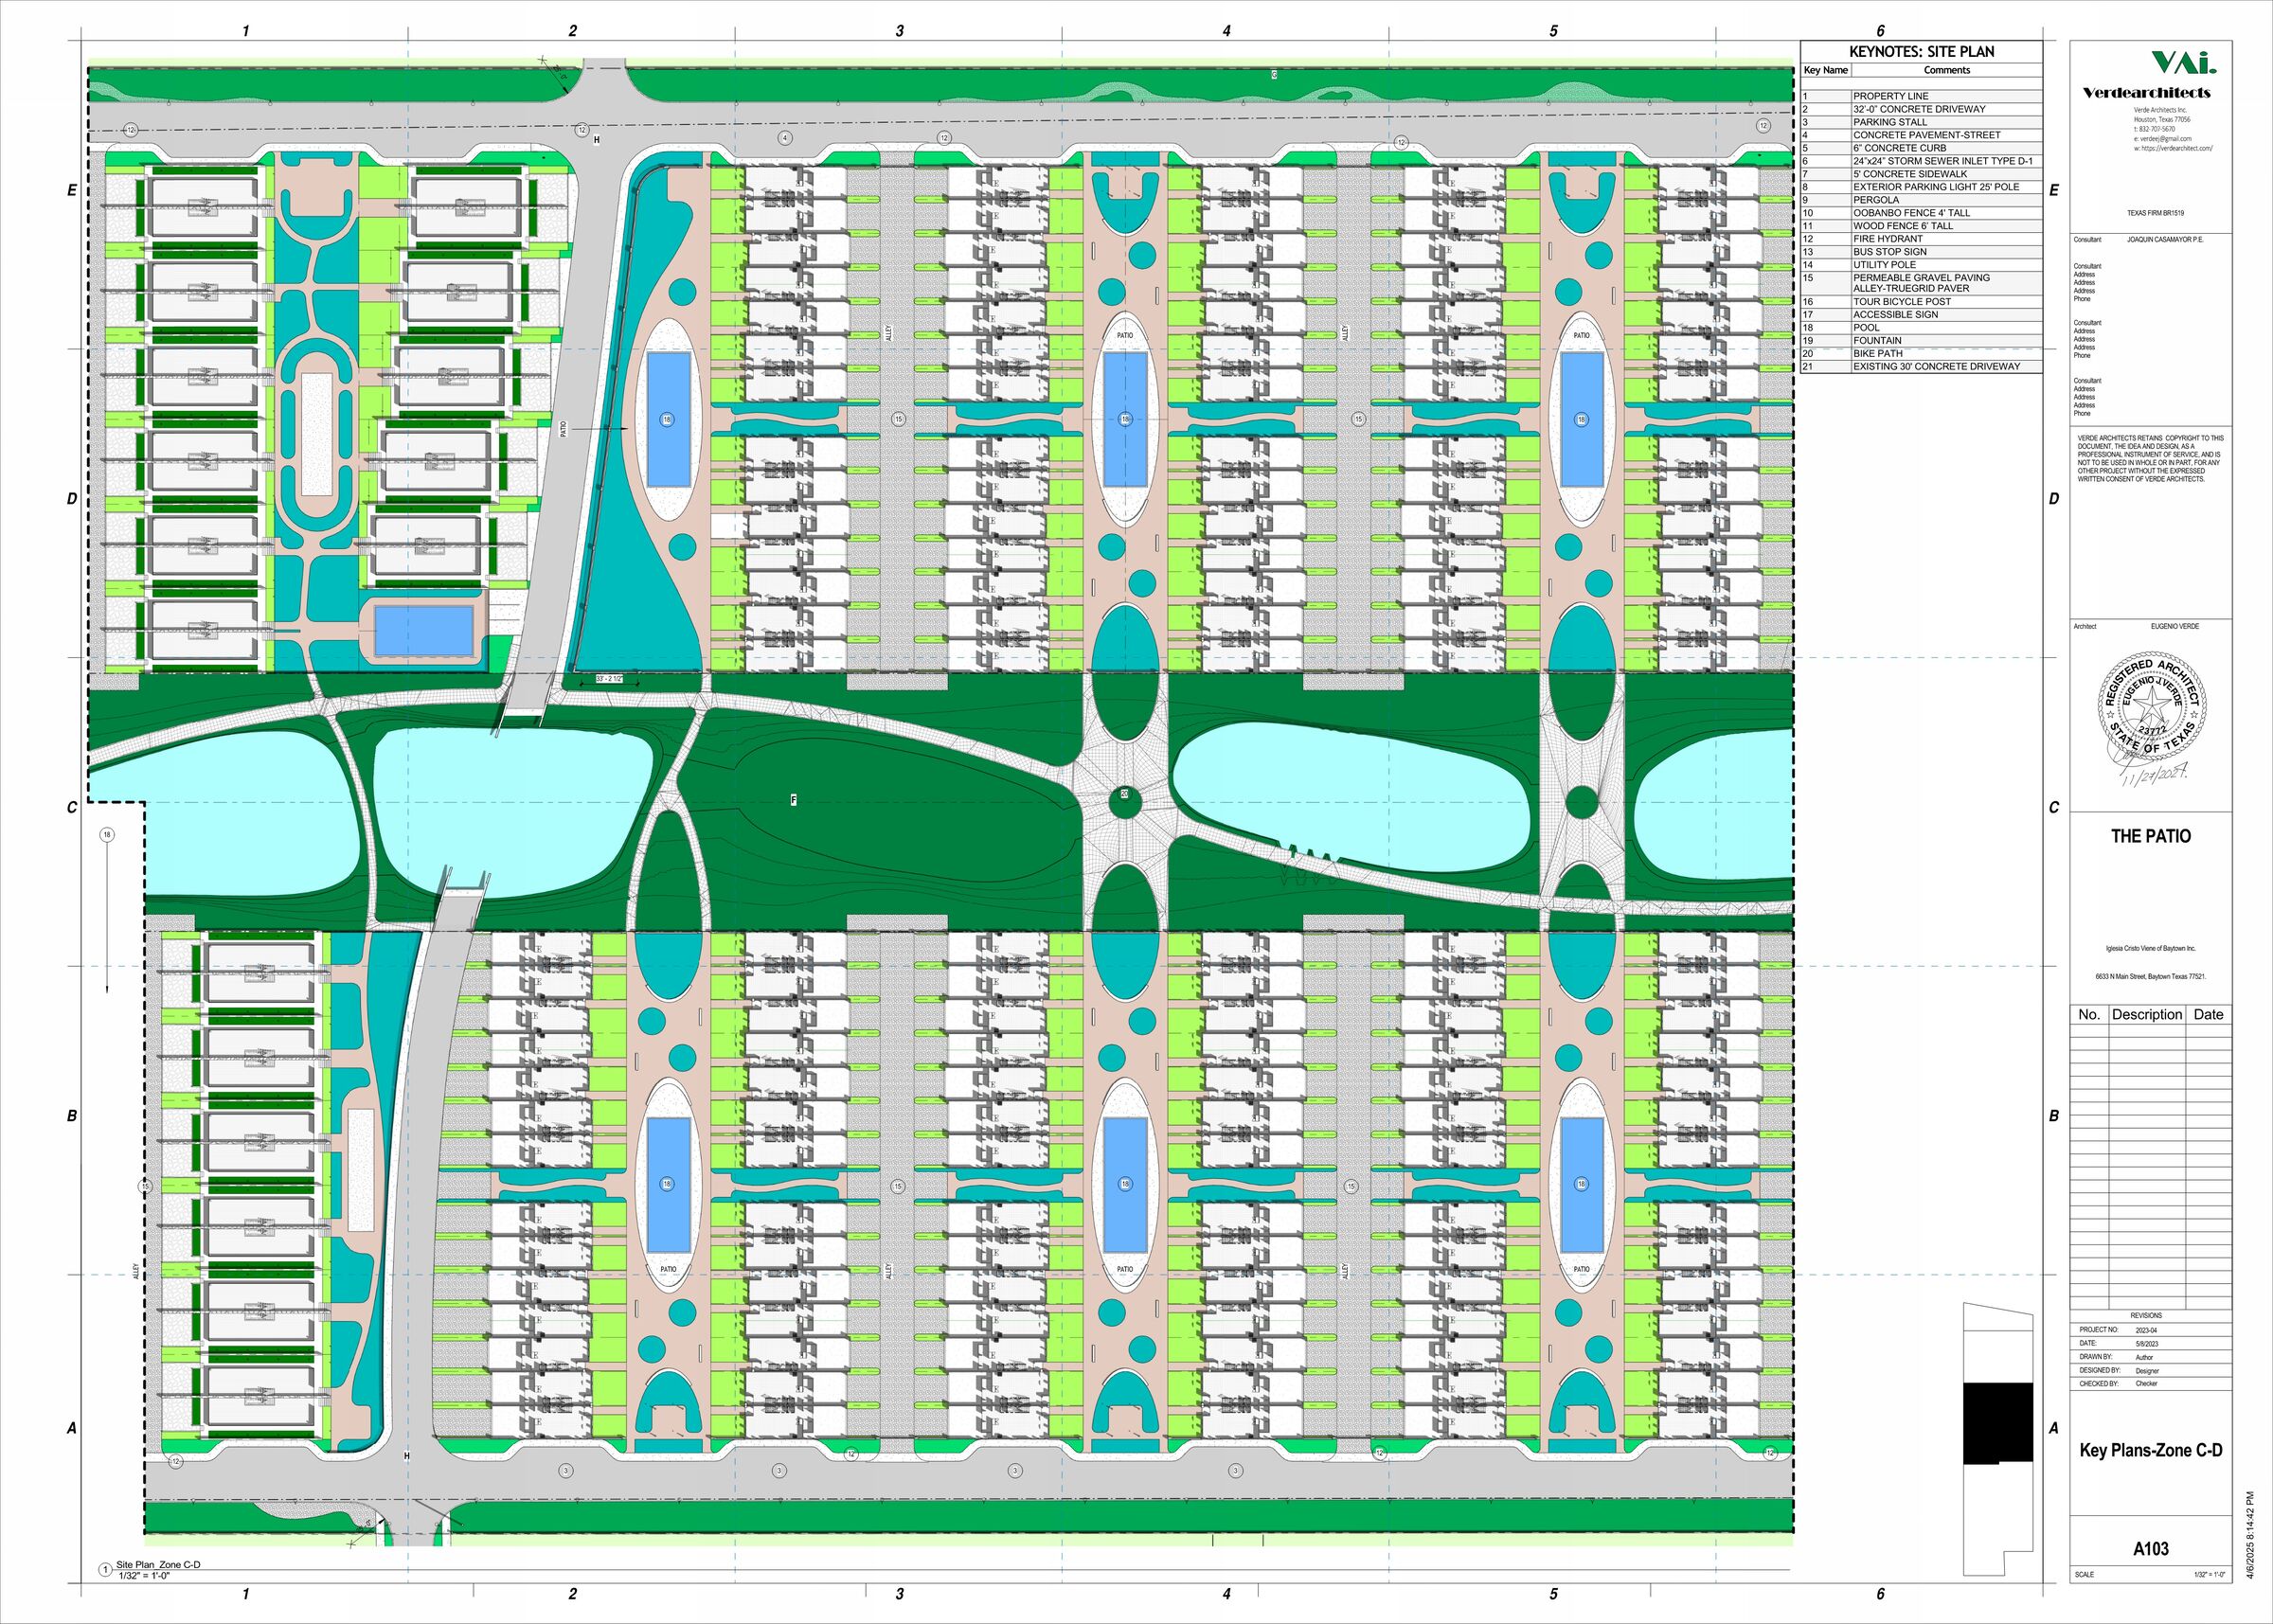Select the 'UTILITY POLE' keynote row
The height and width of the screenshot is (1624, 2273).
tap(1921, 265)
